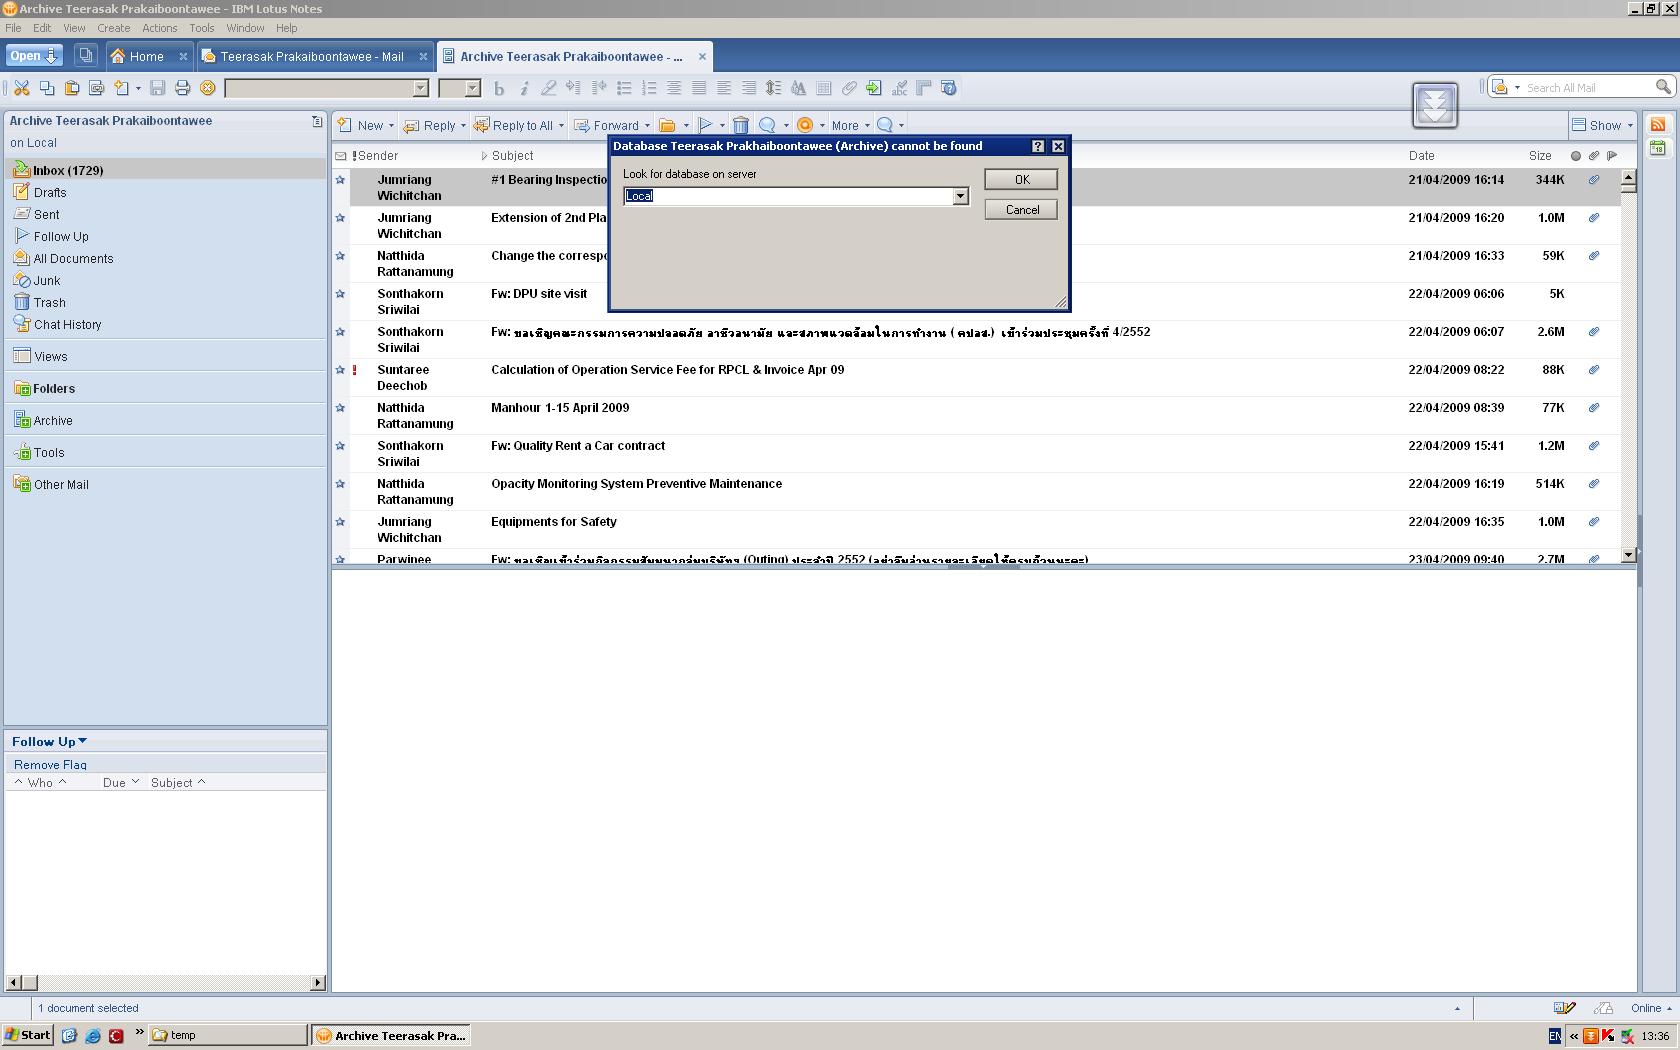
Task: Open the More actions dropdown
Action: 851,125
